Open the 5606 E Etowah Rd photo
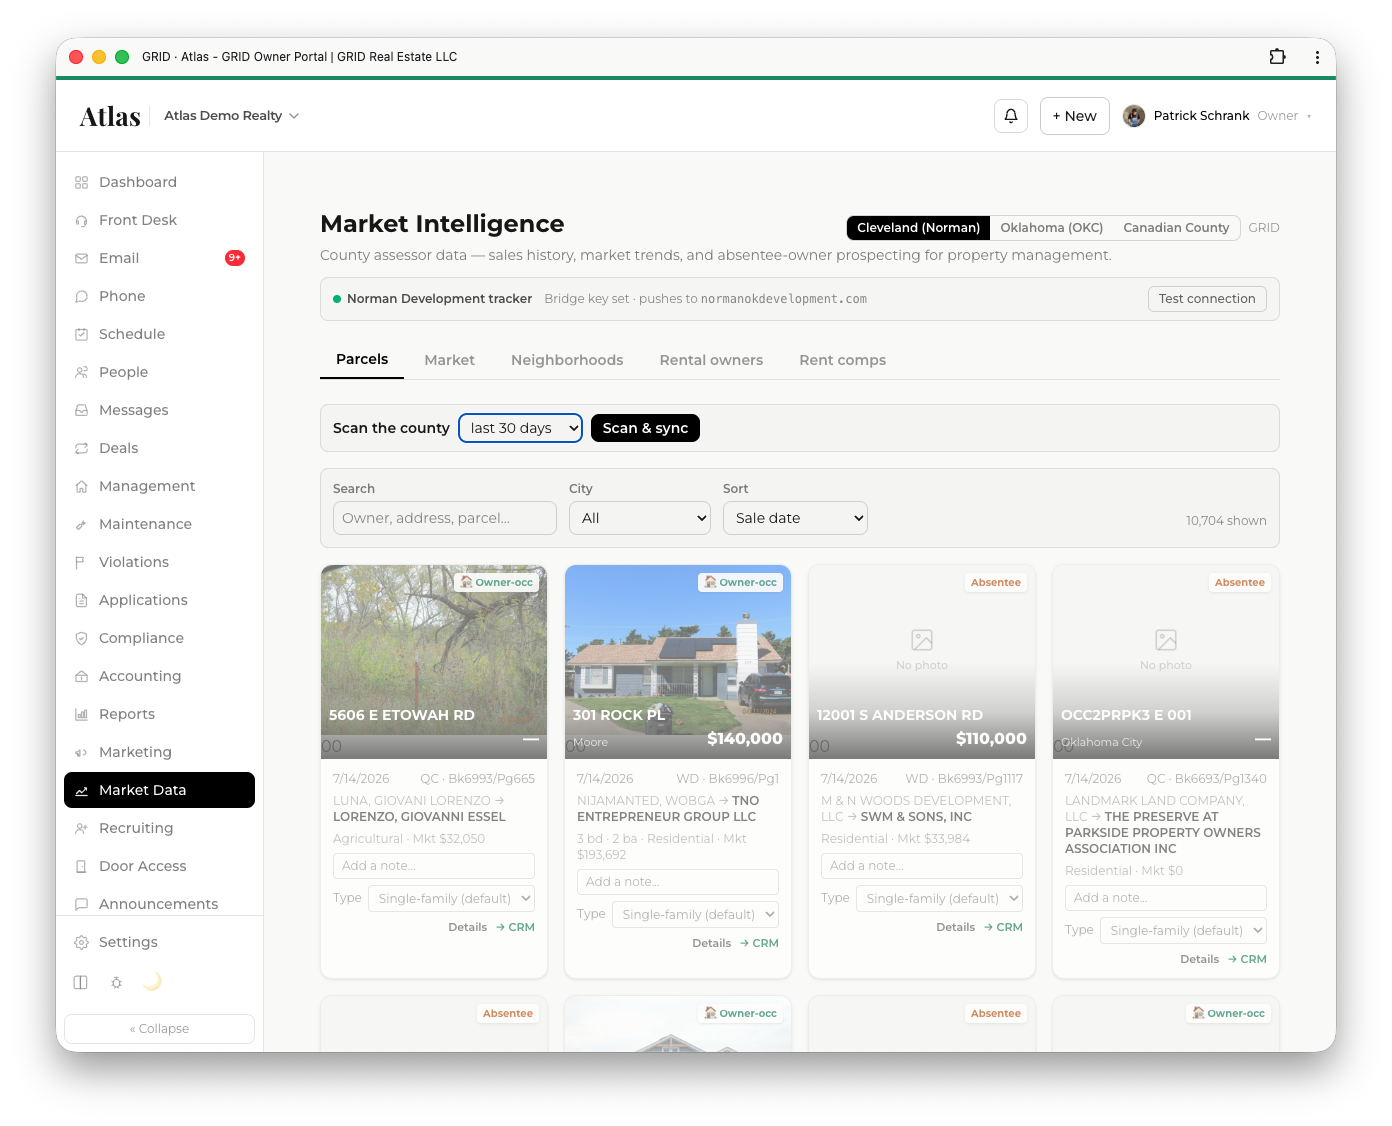The width and height of the screenshot is (1392, 1126). point(434,662)
